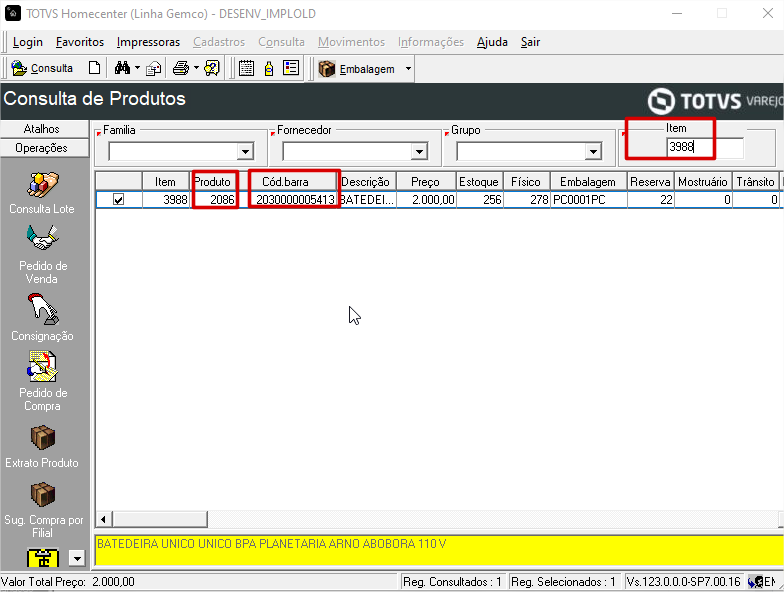Click the Trânsito column header
This screenshot has width=784, height=592.
click(756, 182)
